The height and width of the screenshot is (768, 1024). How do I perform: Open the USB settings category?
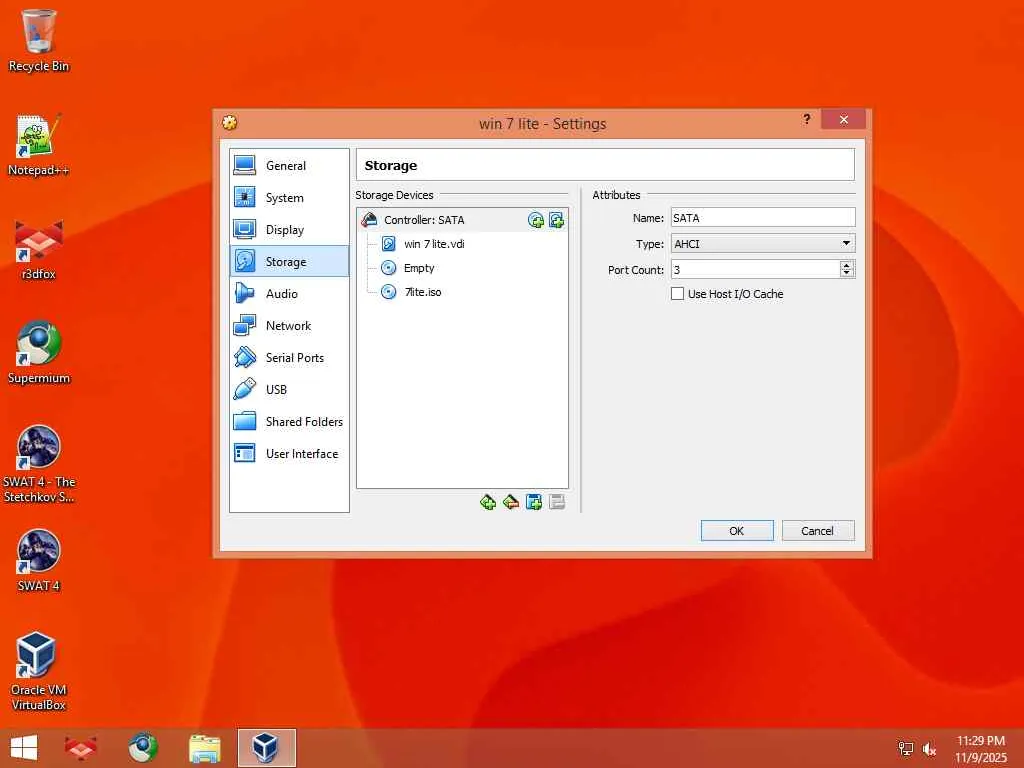[289, 389]
